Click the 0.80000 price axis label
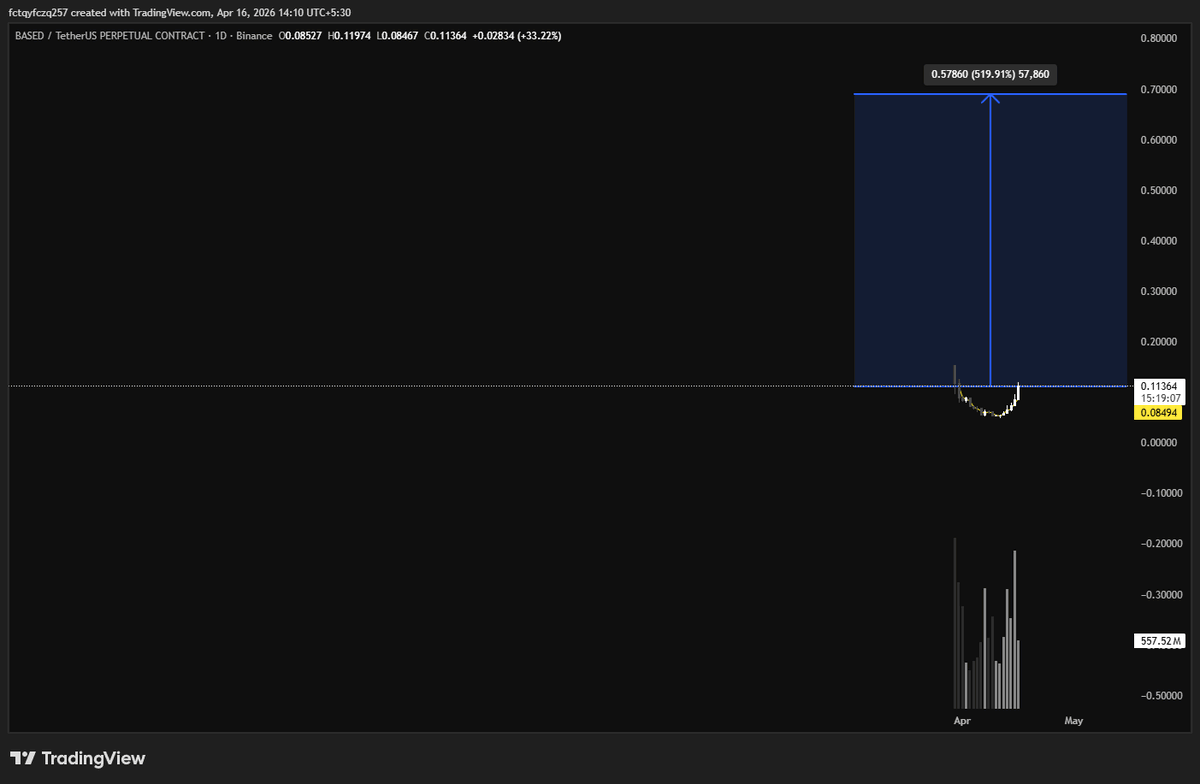Image resolution: width=1200 pixels, height=784 pixels. [1159, 39]
